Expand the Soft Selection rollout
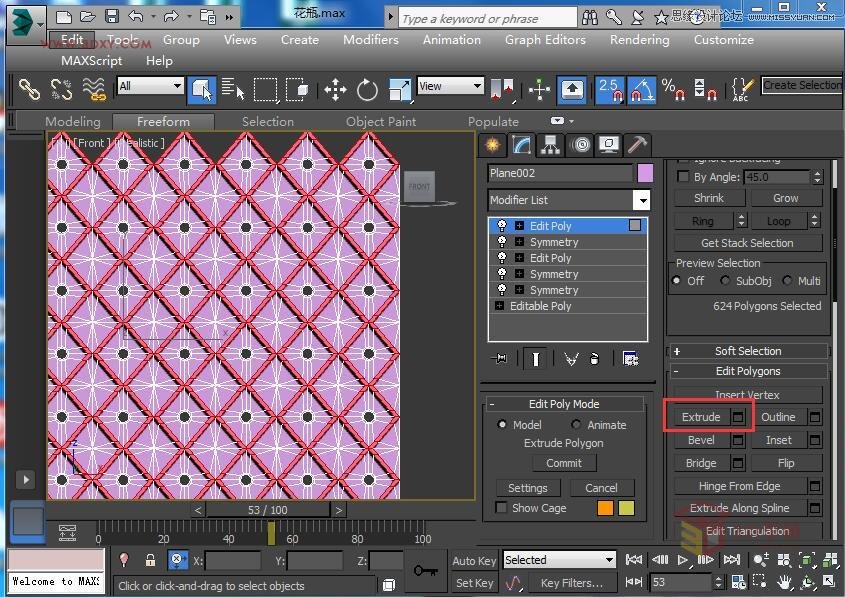 [747, 351]
